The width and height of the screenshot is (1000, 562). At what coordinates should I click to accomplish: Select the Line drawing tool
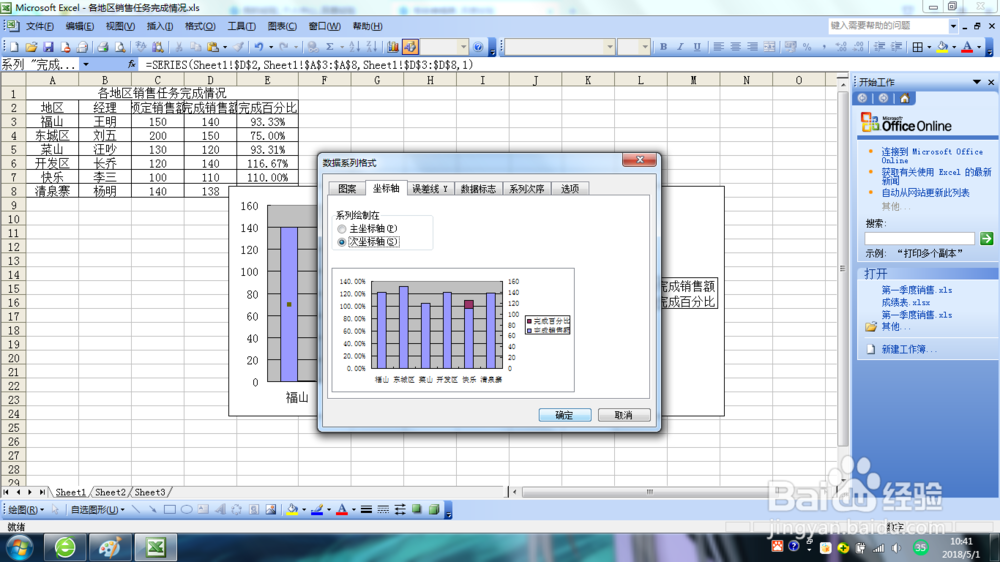136,510
